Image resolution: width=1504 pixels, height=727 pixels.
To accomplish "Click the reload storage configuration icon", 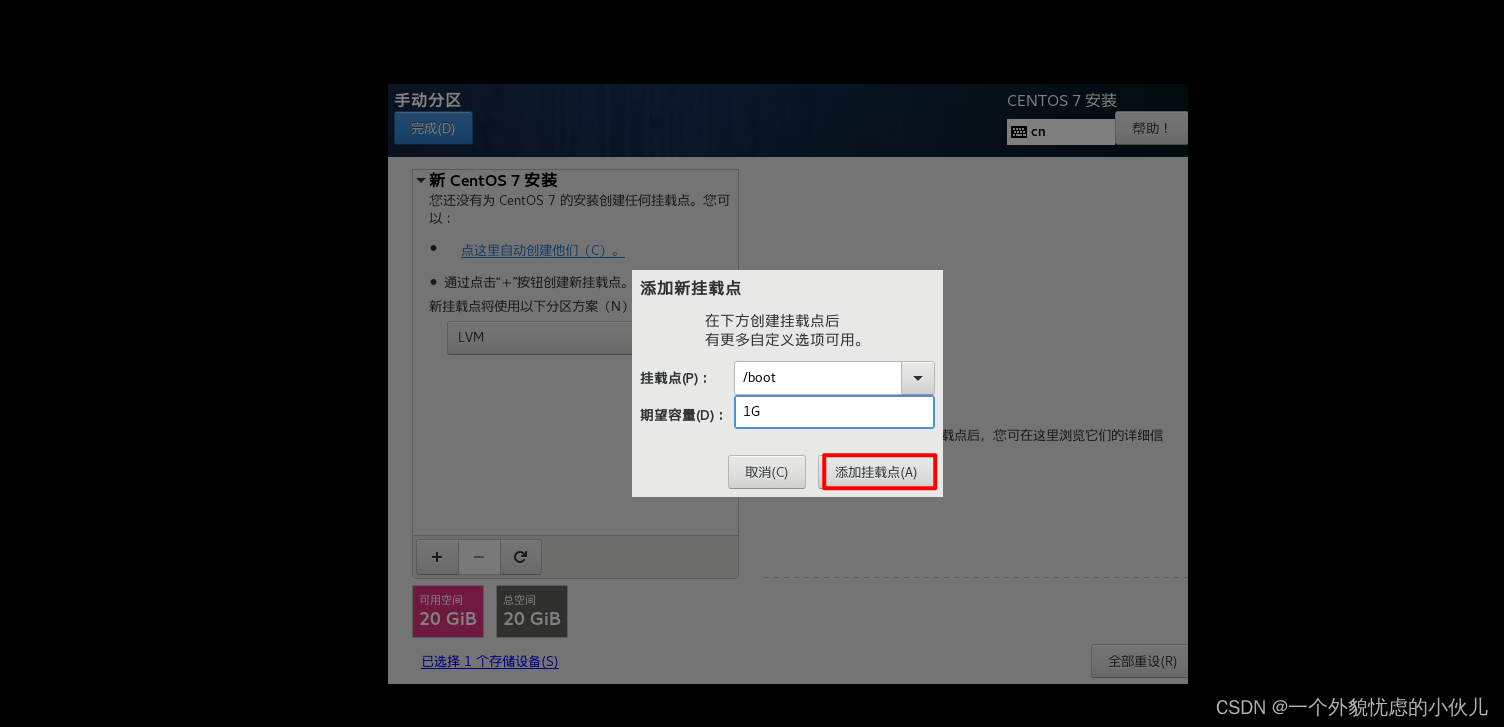I will 520,557.
